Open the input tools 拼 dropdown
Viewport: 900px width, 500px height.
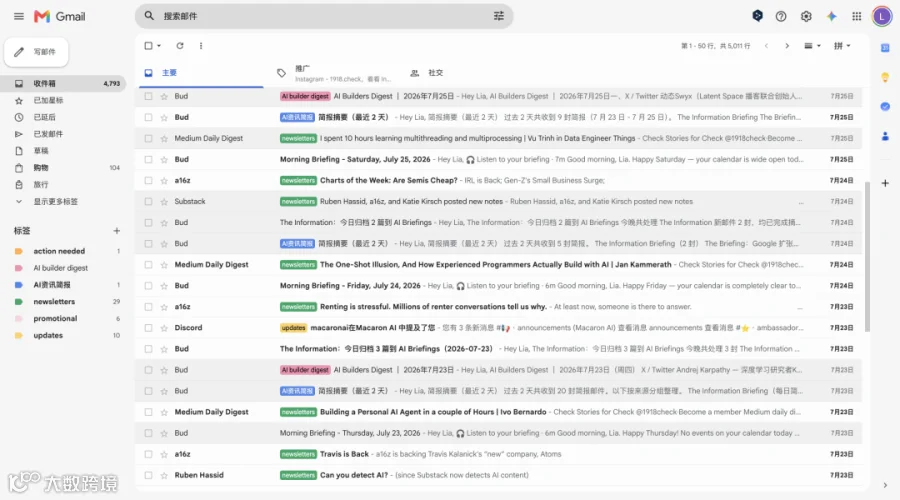[x=842, y=45]
